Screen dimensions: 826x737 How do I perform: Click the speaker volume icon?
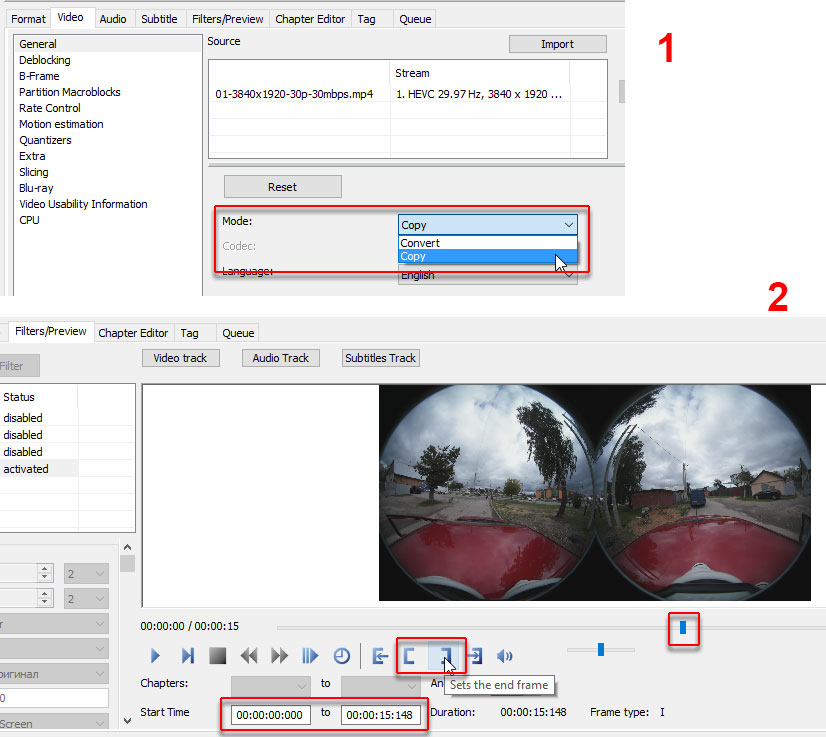[x=505, y=656]
